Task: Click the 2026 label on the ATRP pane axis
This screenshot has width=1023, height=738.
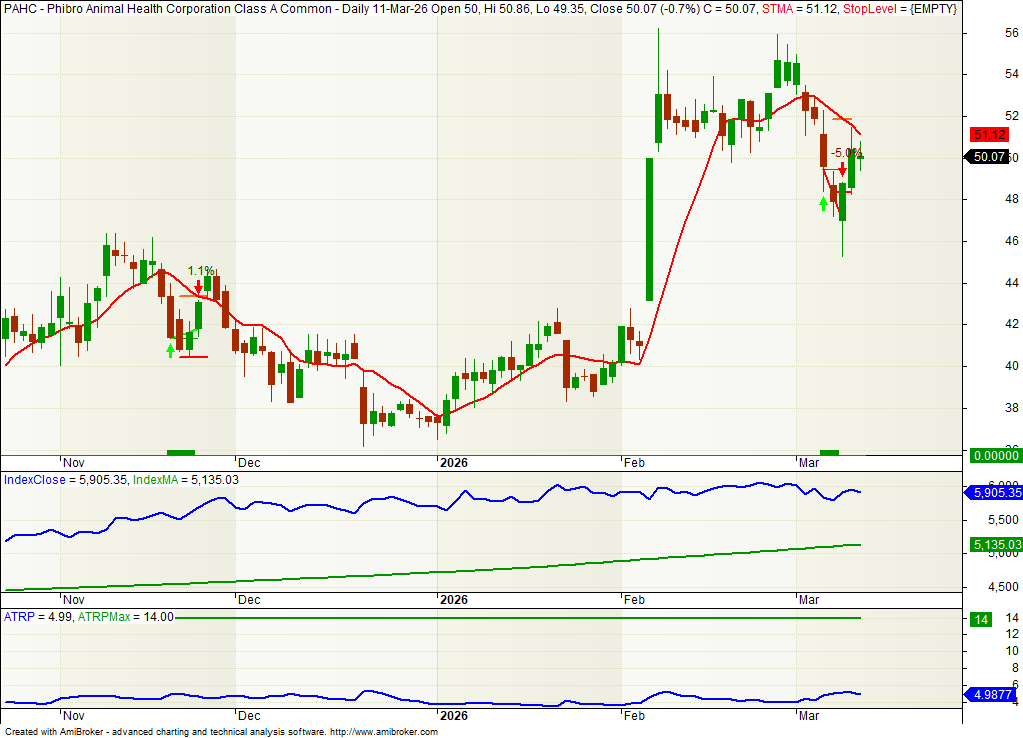Action: tap(454, 717)
